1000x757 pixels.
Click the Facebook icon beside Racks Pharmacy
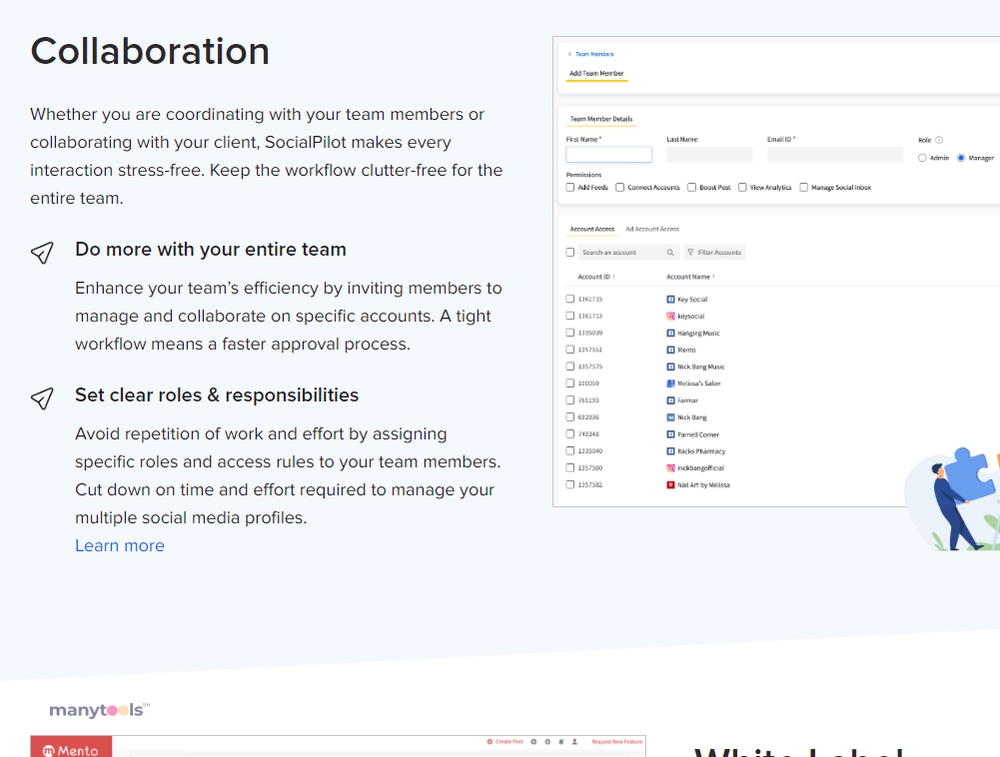coord(670,451)
